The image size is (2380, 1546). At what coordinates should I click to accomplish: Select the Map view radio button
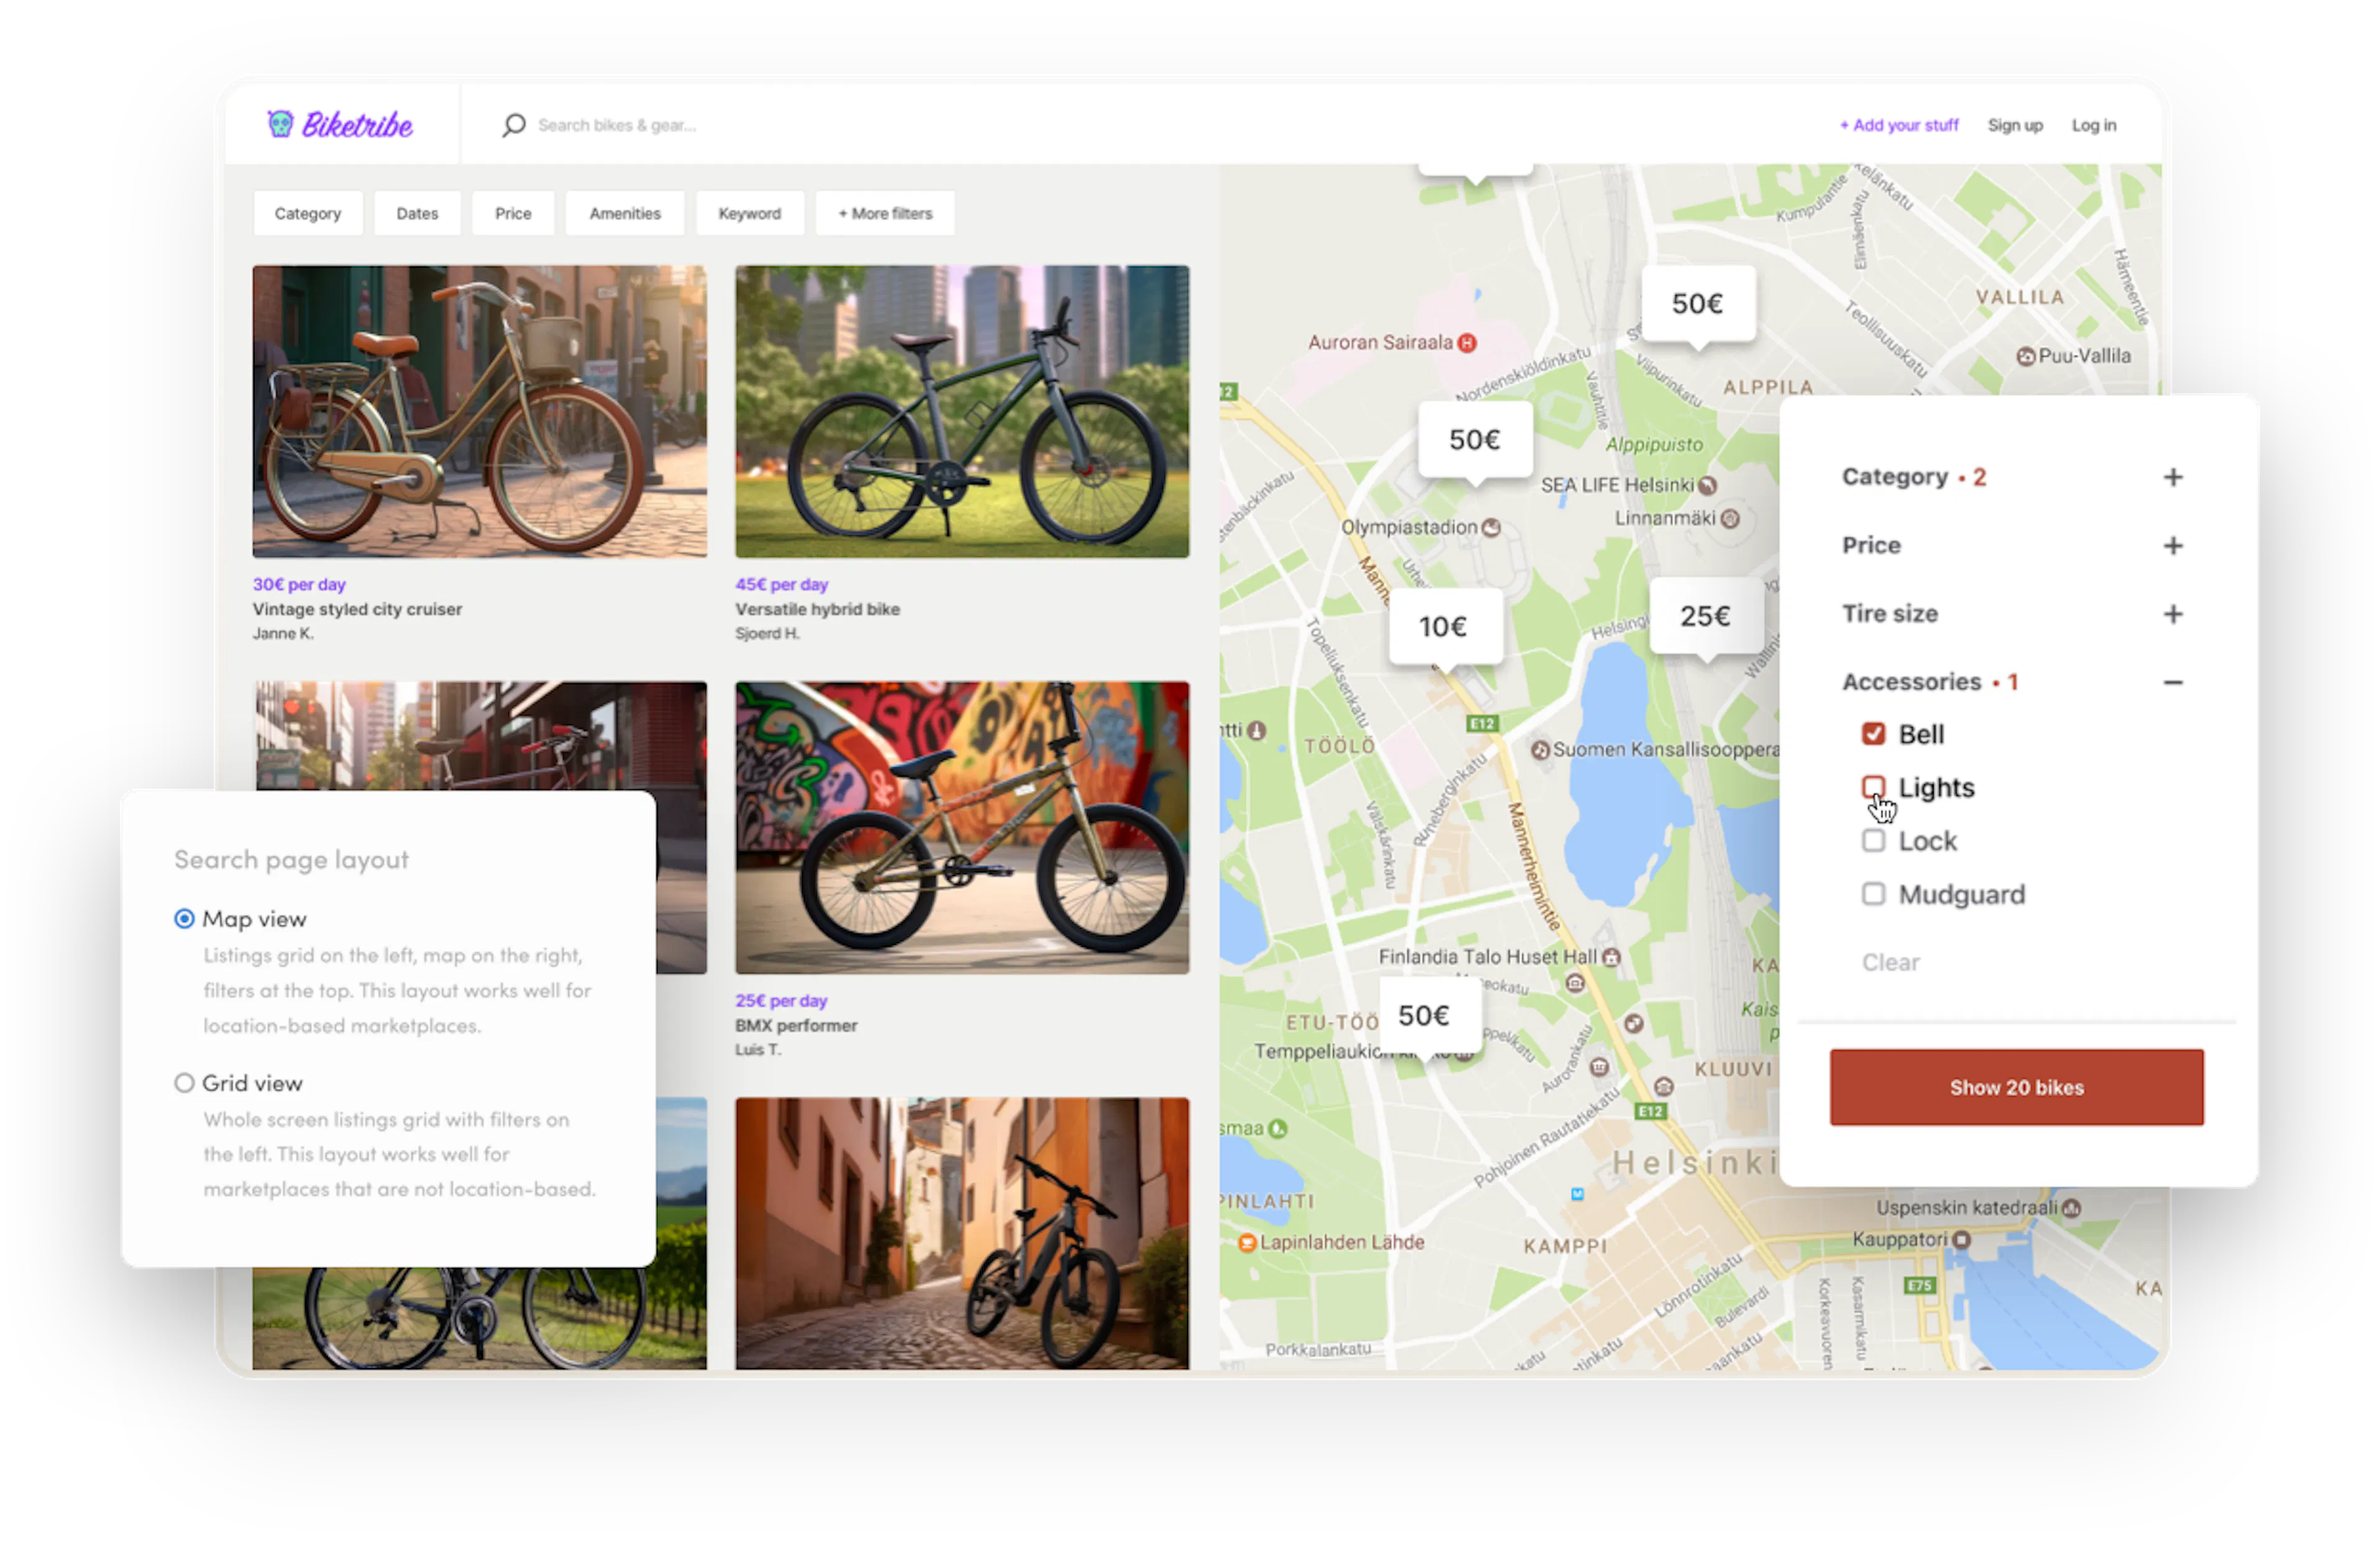click(x=184, y=918)
